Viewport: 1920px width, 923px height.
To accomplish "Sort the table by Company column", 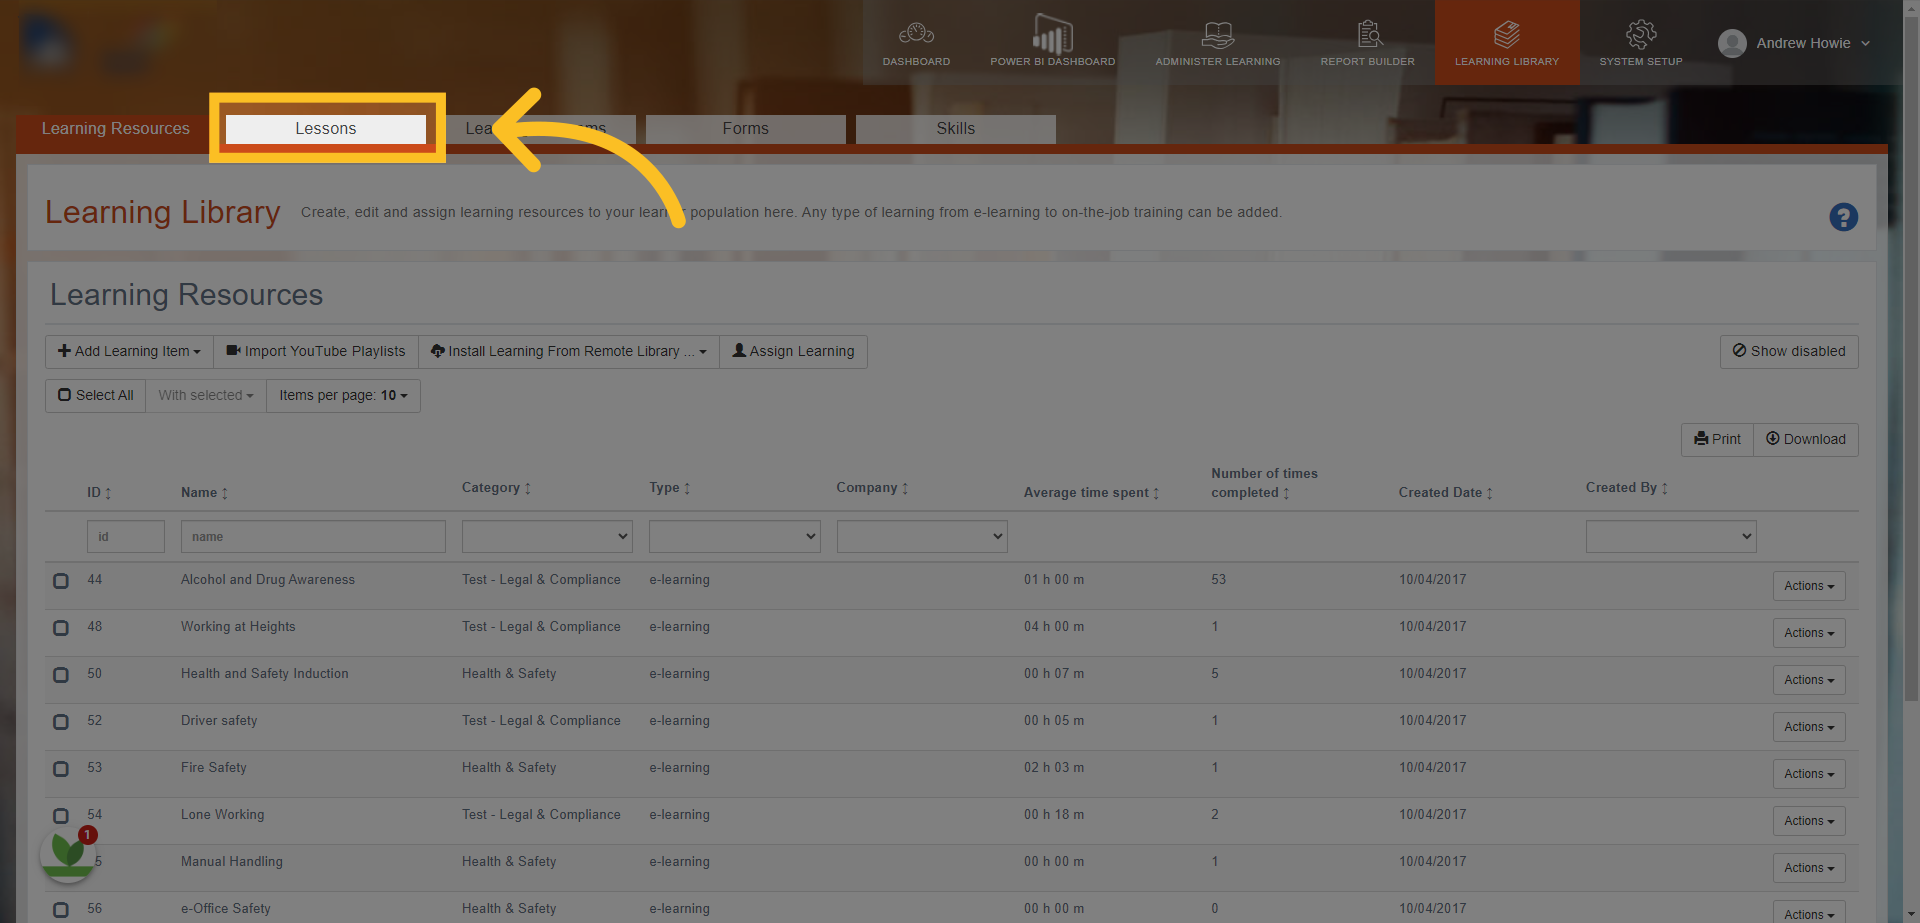I will tap(872, 488).
